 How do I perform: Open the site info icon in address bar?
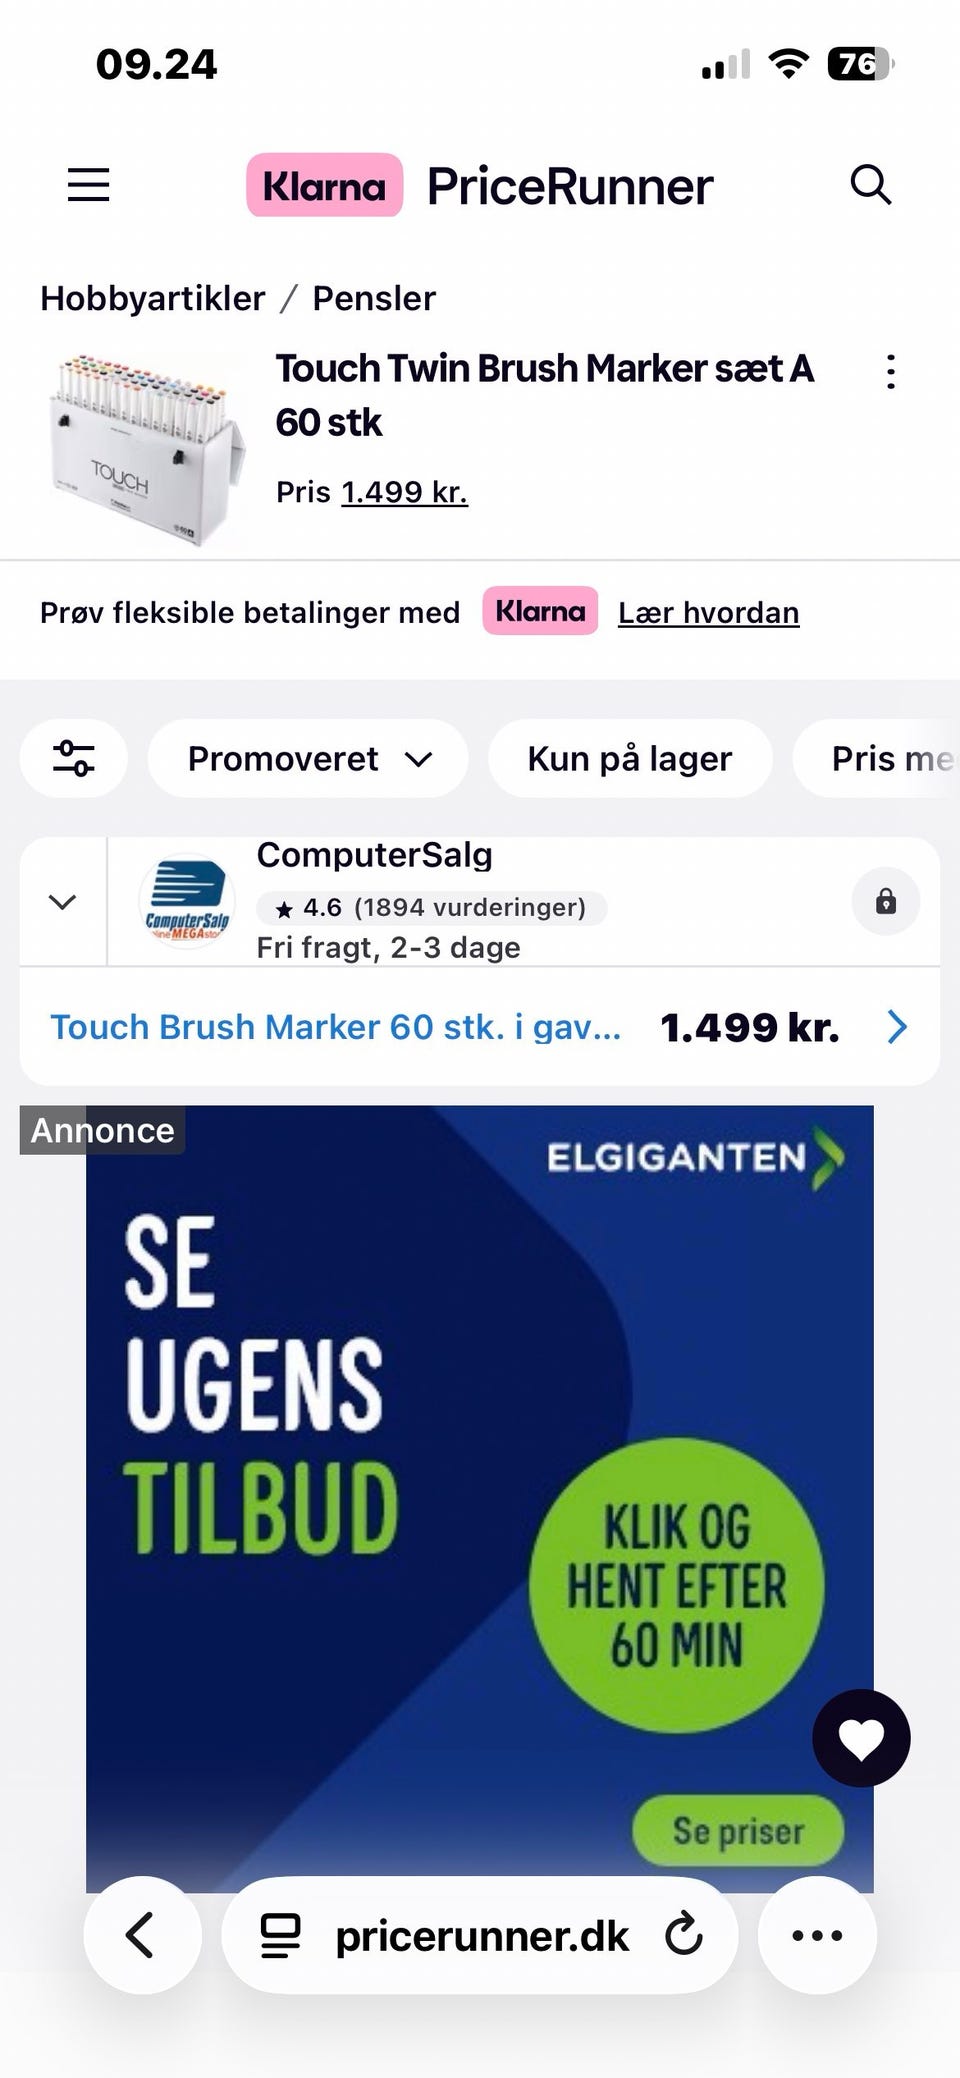[x=280, y=1935]
